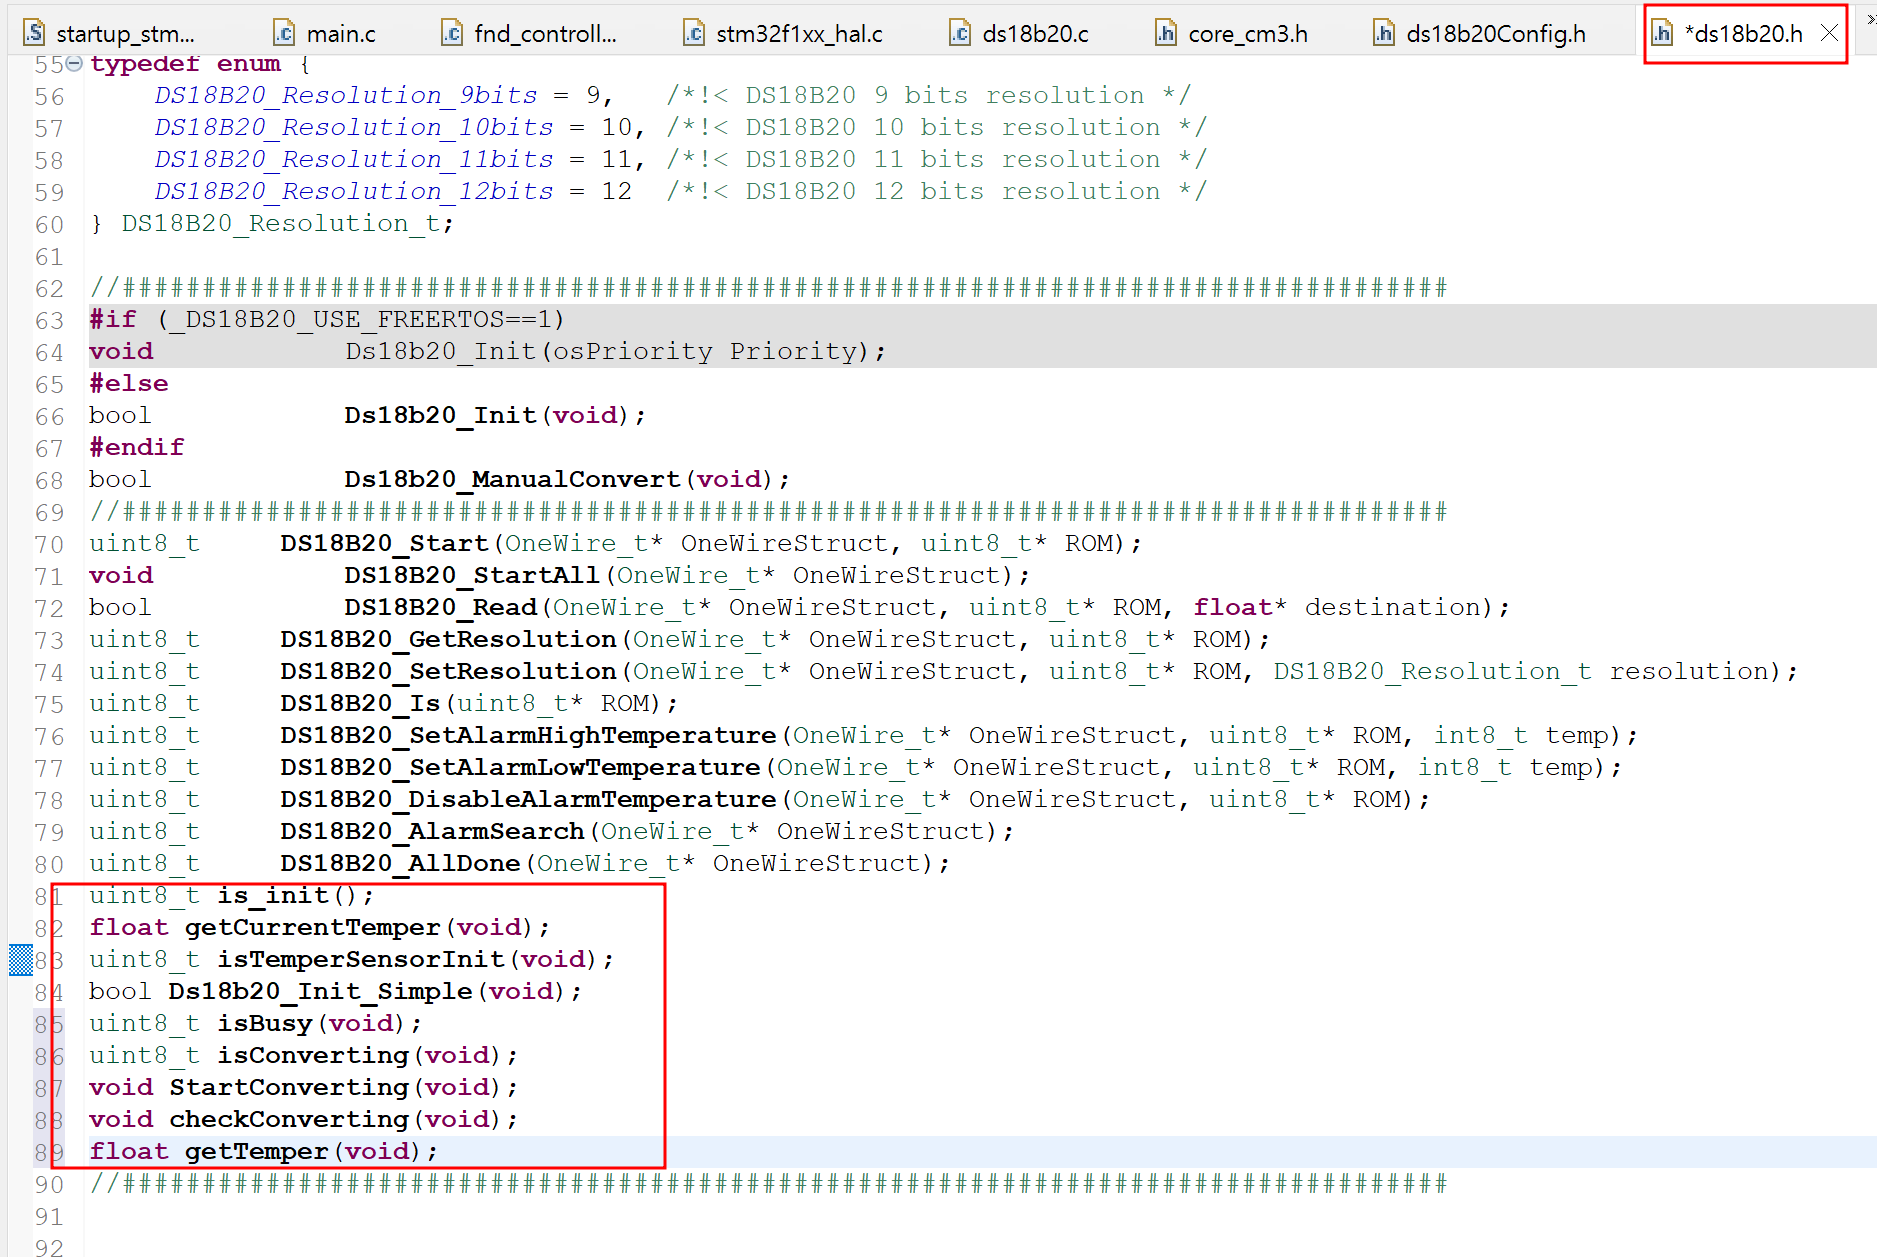Click on Ds18b20_ManualConvert function name

512,479
